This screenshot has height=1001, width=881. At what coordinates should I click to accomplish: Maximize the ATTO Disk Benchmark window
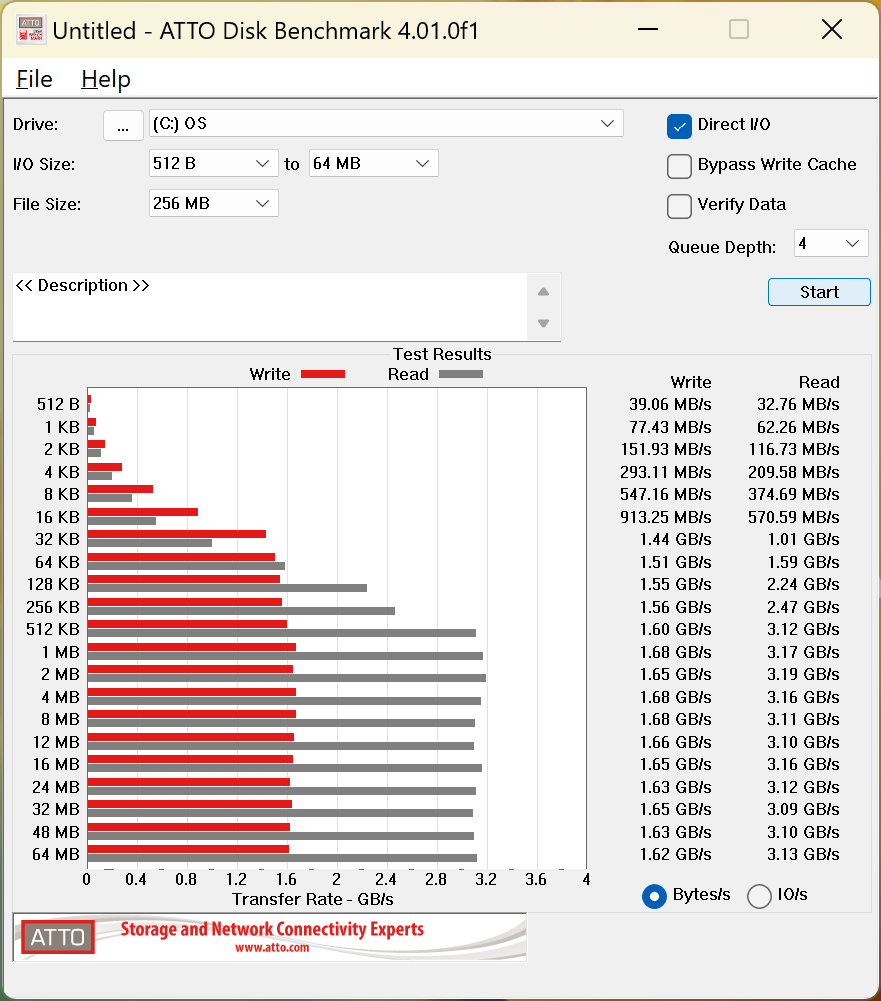click(x=739, y=29)
